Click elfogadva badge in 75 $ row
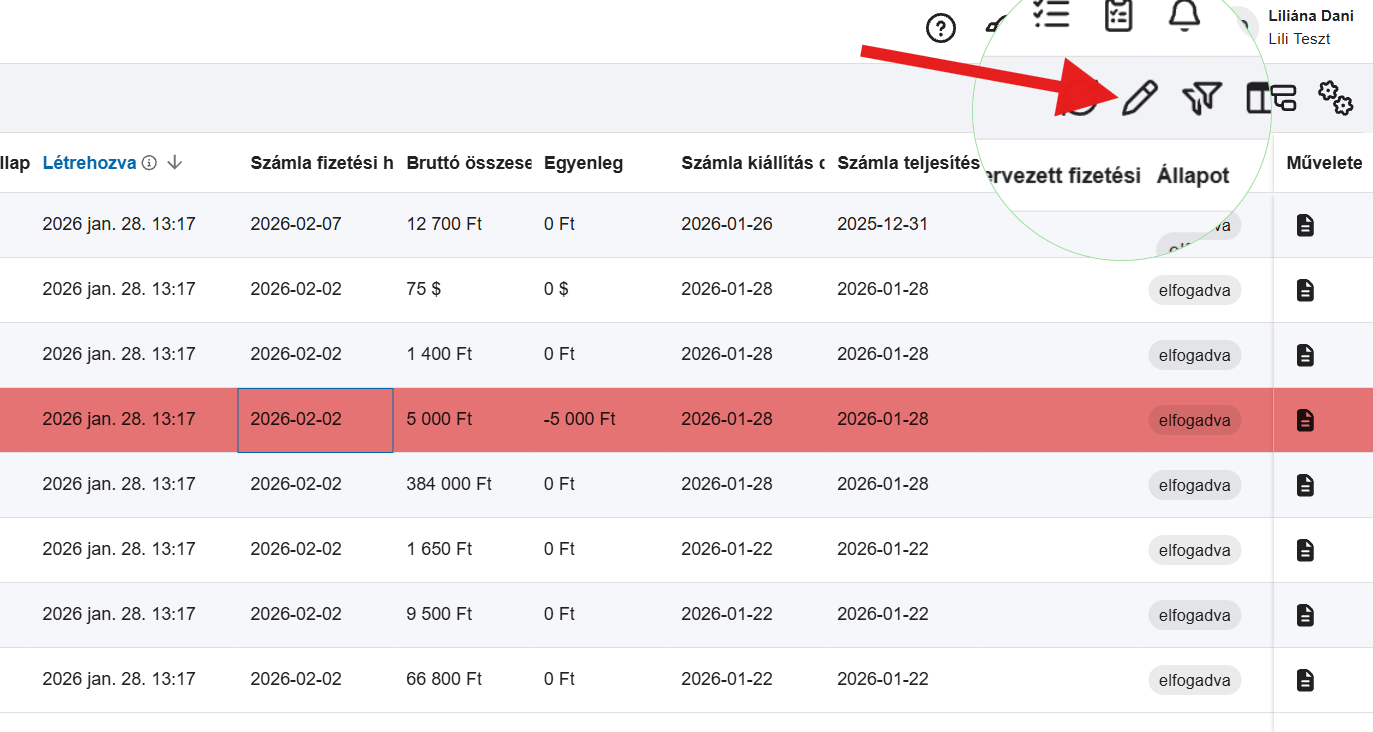 click(1194, 290)
